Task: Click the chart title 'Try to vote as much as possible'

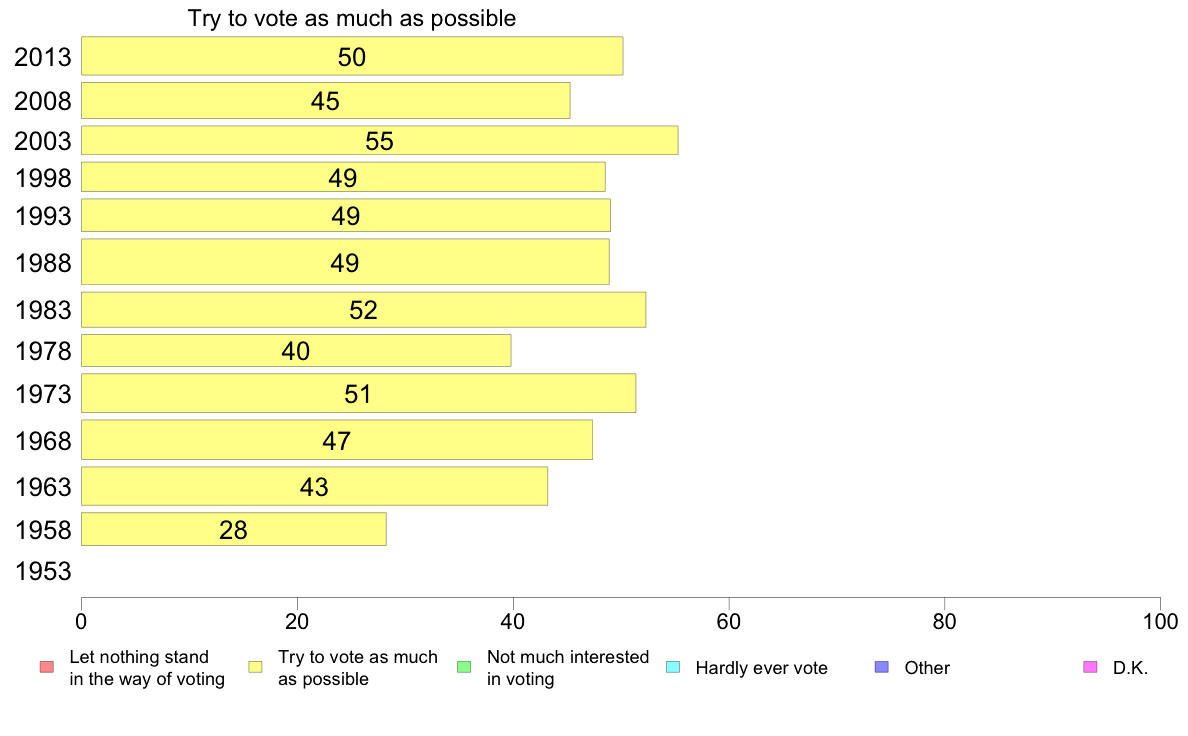Action: (x=352, y=18)
